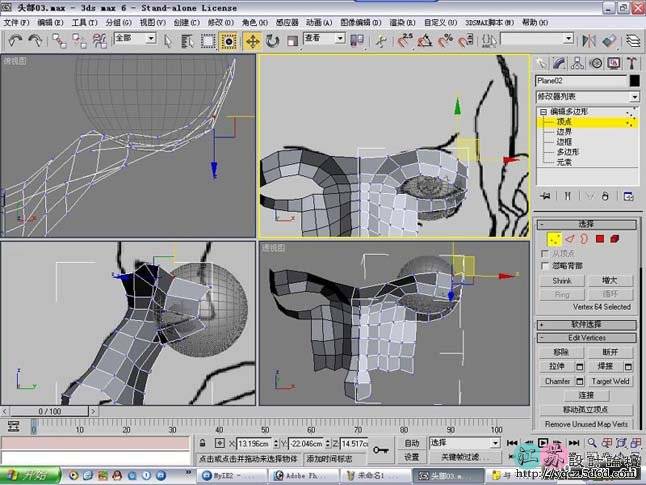The width and height of the screenshot is (646, 485).
Task: Activate the Select Object arrow tool
Action: [x=168, y=41]
